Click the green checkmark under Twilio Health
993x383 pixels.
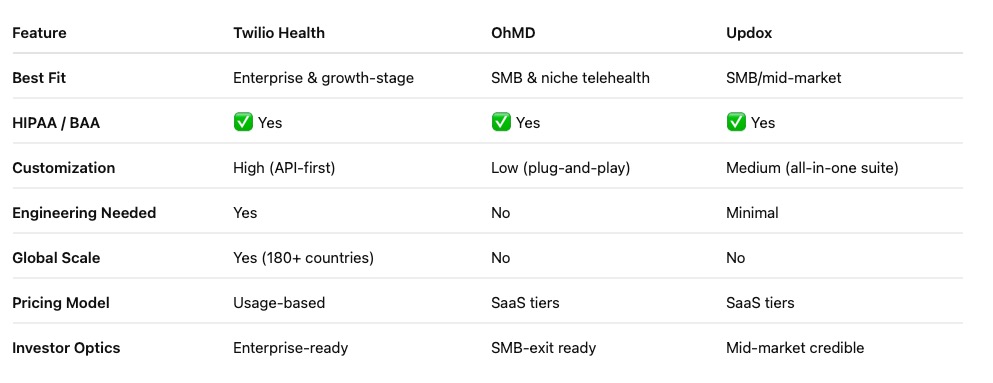(243, 122)
